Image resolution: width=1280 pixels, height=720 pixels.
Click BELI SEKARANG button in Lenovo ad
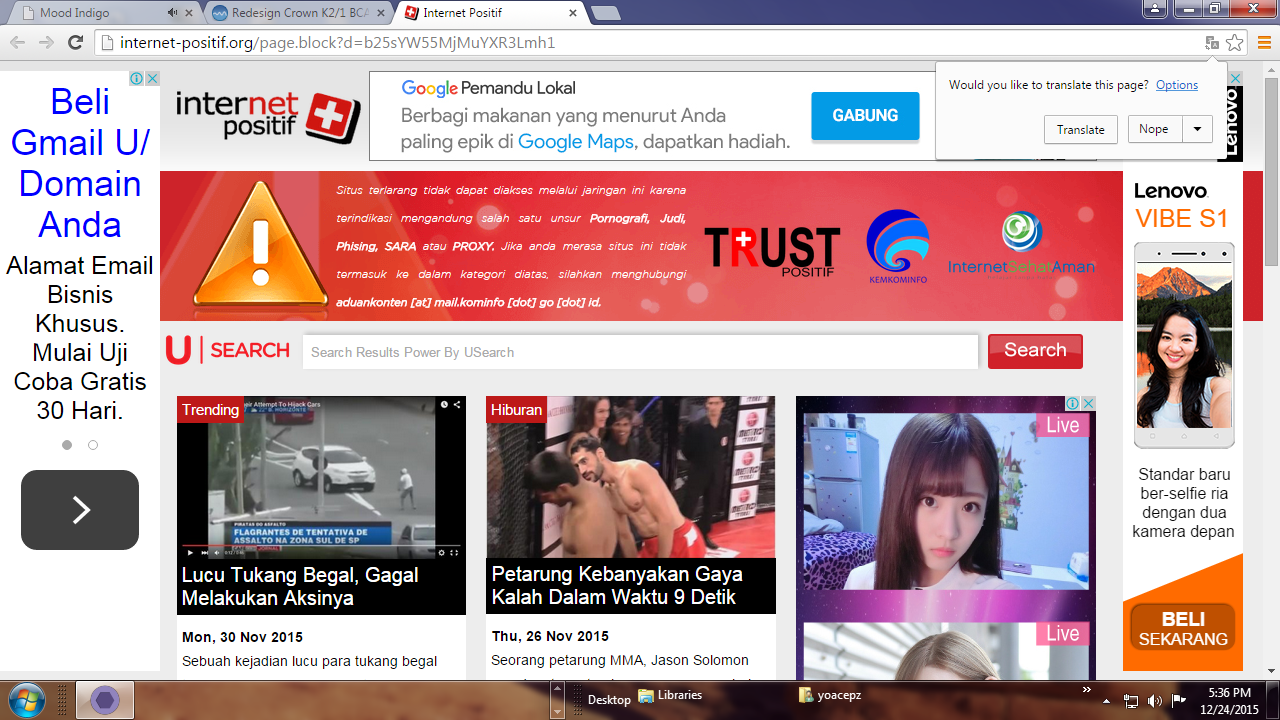1183,629
